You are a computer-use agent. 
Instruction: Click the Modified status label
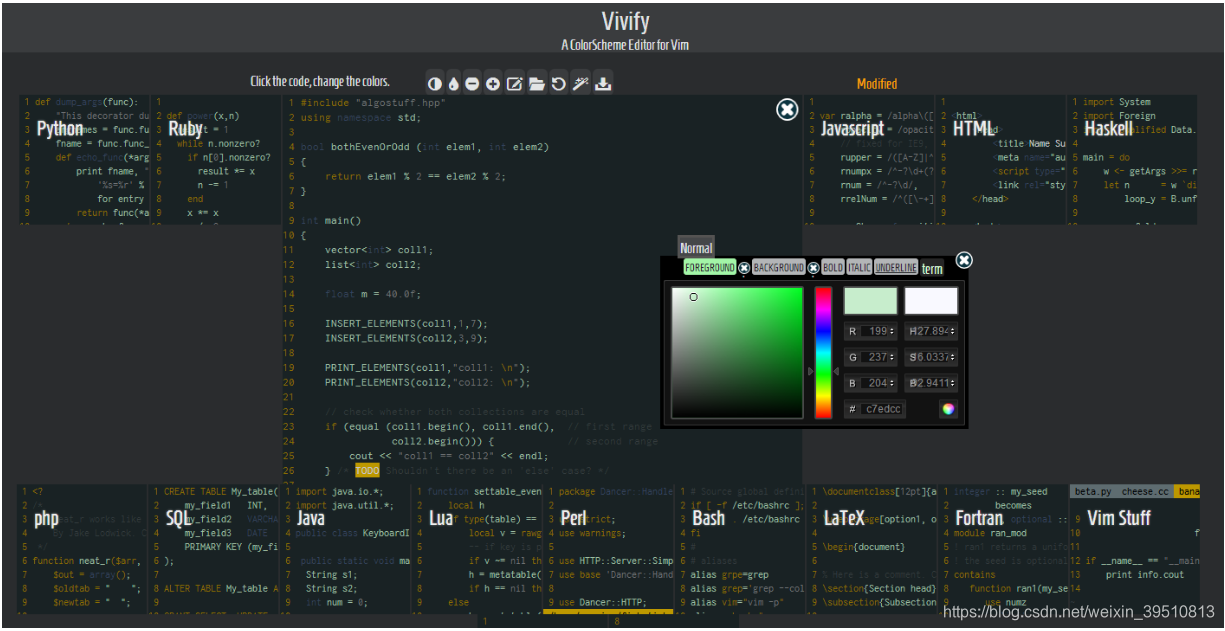(877, 84)
